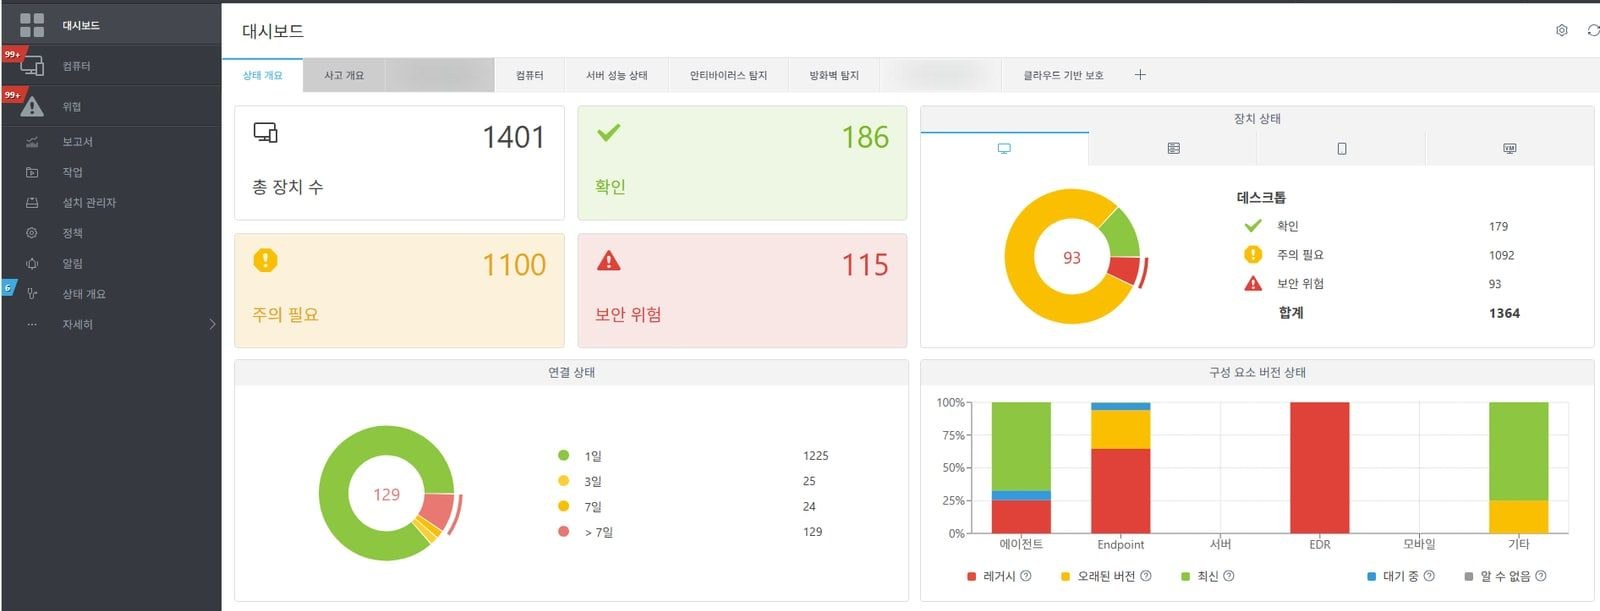This screenshot has width=1600, height=611.
Task: Click the green check icon on 확인 card
Action: click(608, 132)
